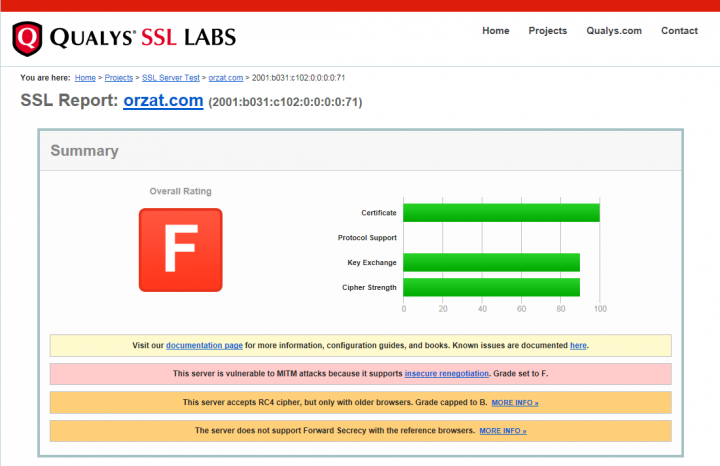Click the Qualys shield logo icon
This screenshot has height=466, width=720.
pyautogui.click(x=28, y=39)
